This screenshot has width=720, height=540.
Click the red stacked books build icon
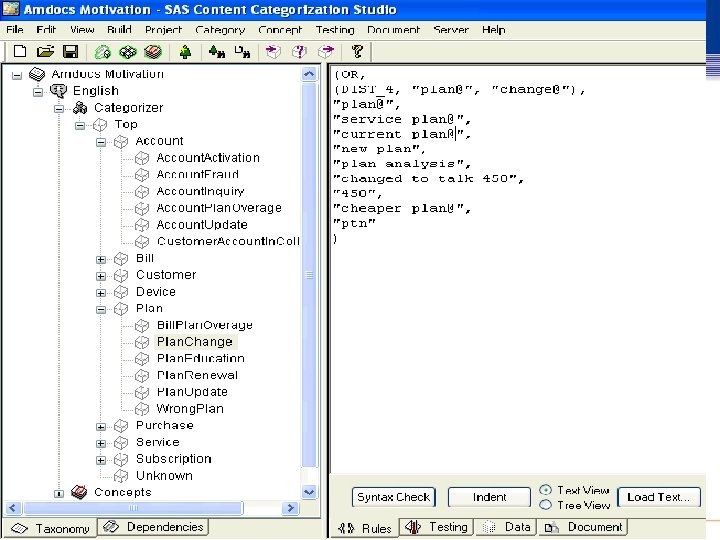click(152, 52)
